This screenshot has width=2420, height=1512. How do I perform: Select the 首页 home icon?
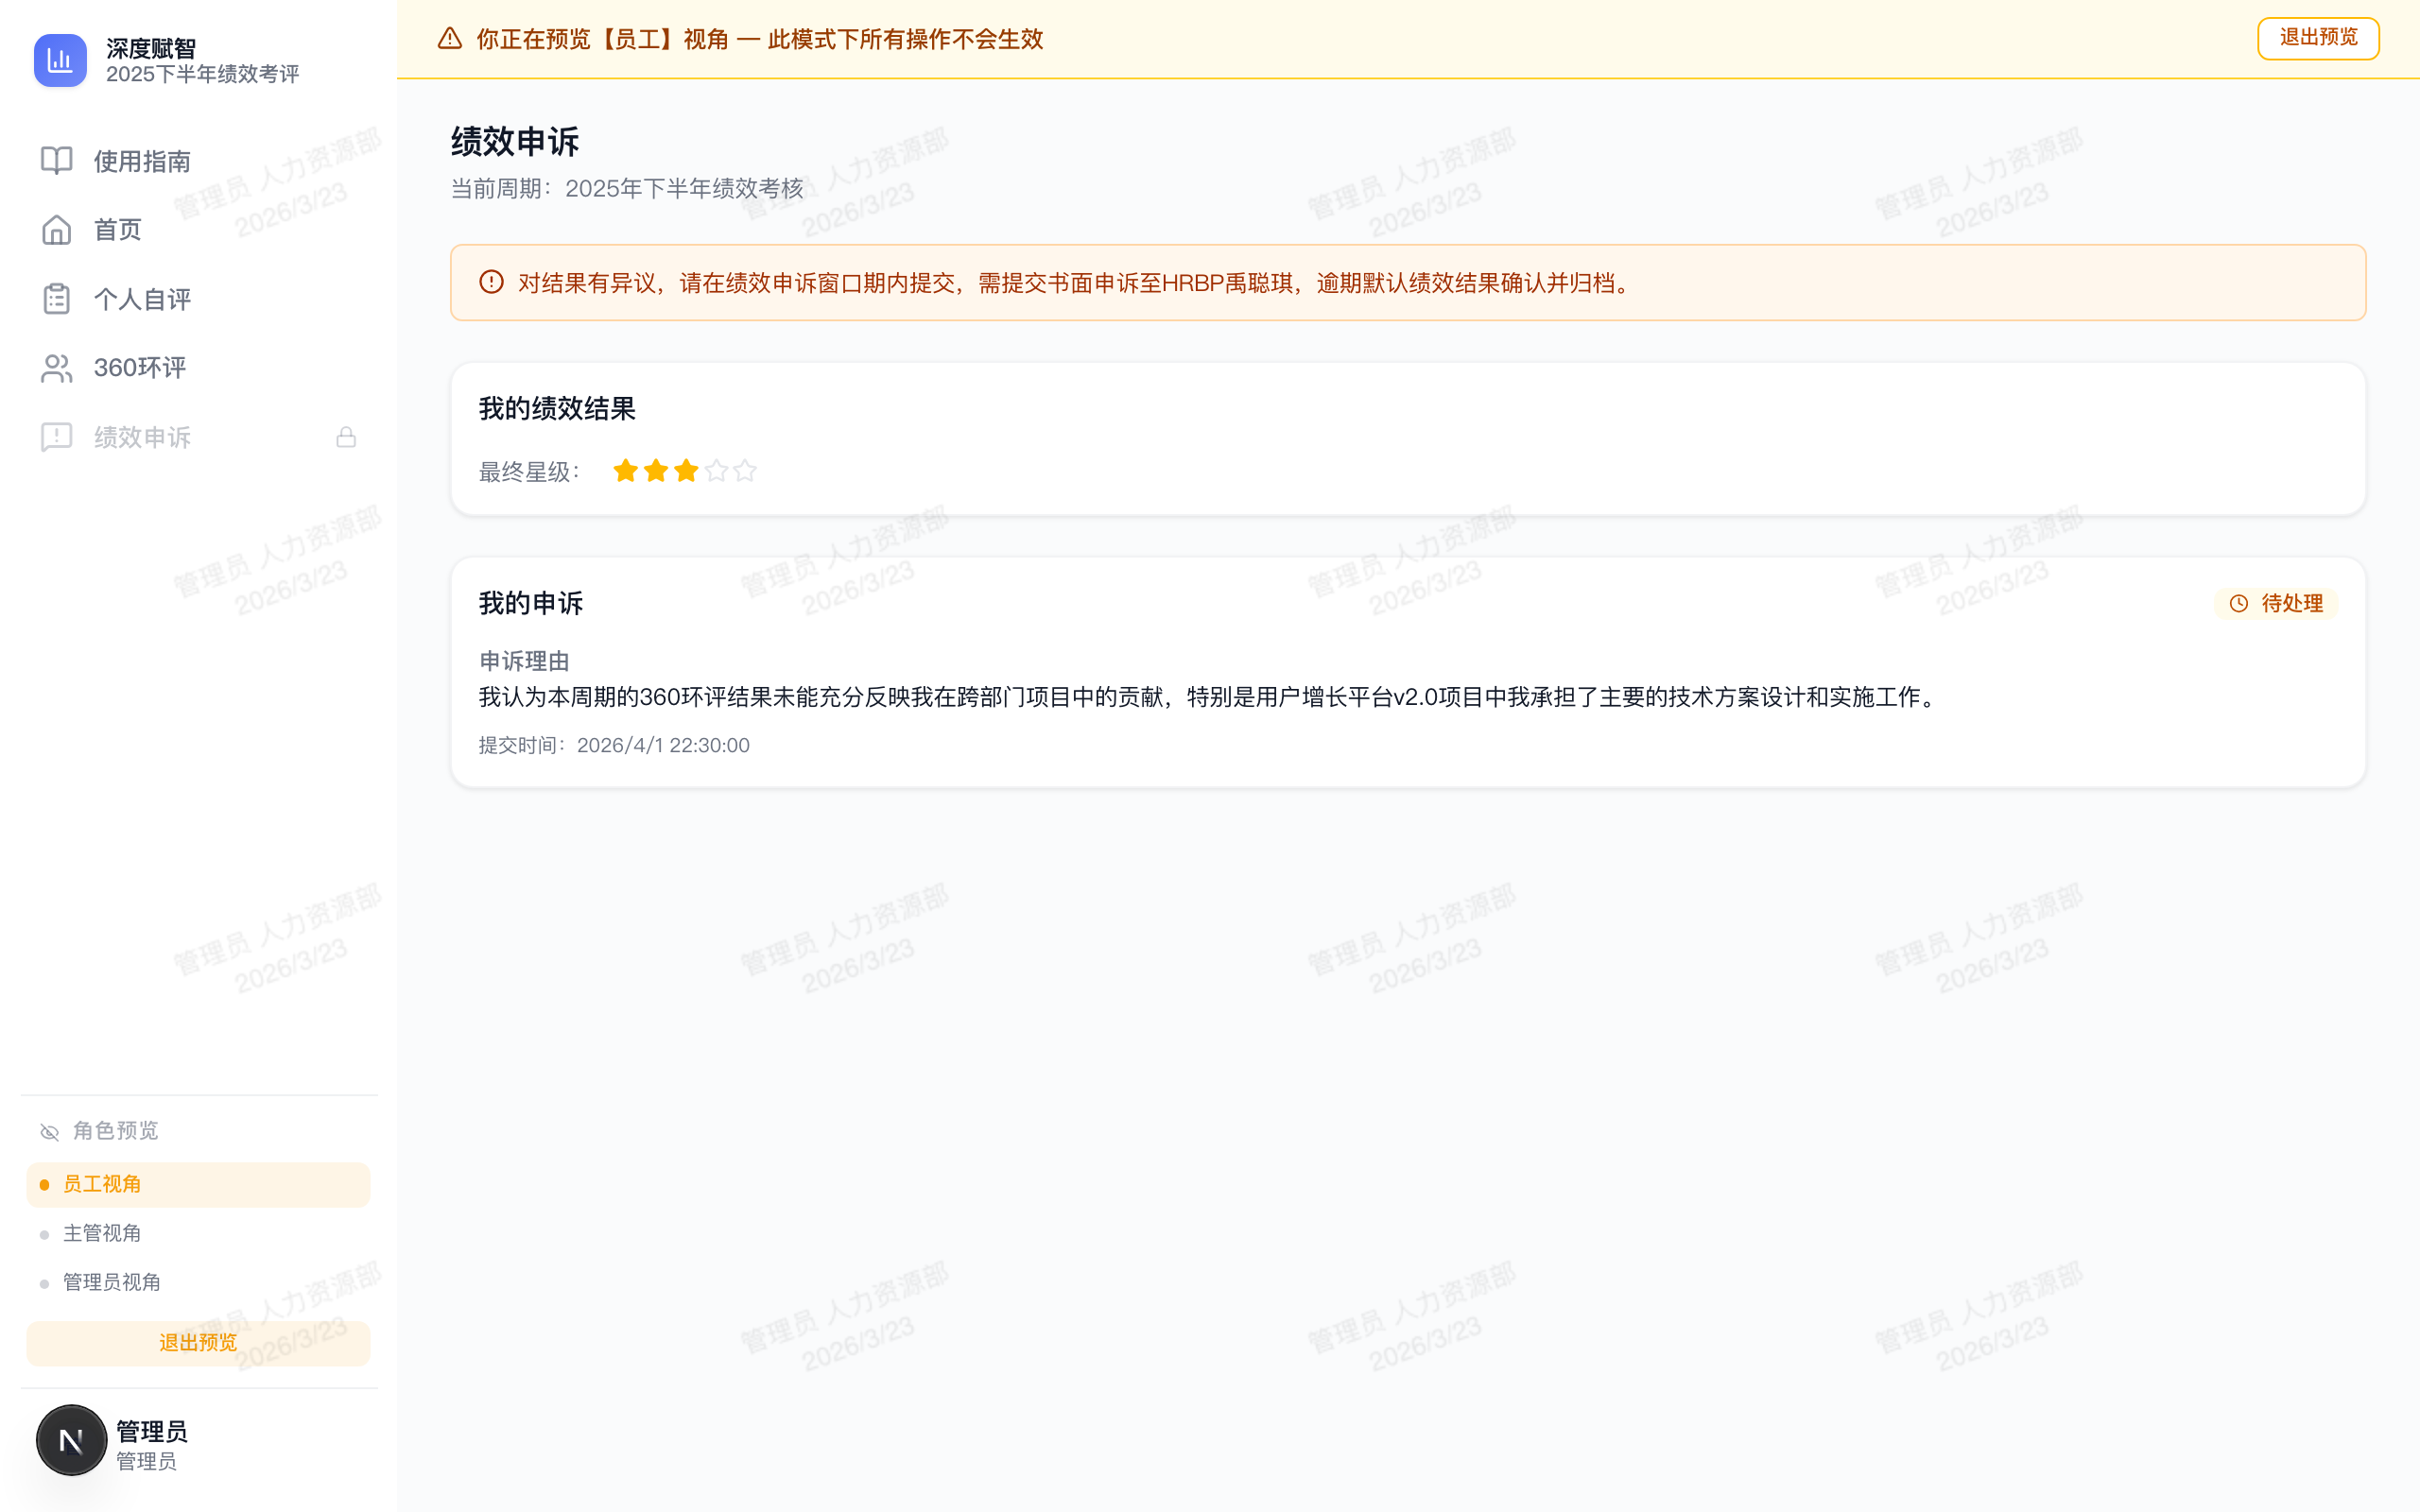pyautogui.click(x=55, y=229)
